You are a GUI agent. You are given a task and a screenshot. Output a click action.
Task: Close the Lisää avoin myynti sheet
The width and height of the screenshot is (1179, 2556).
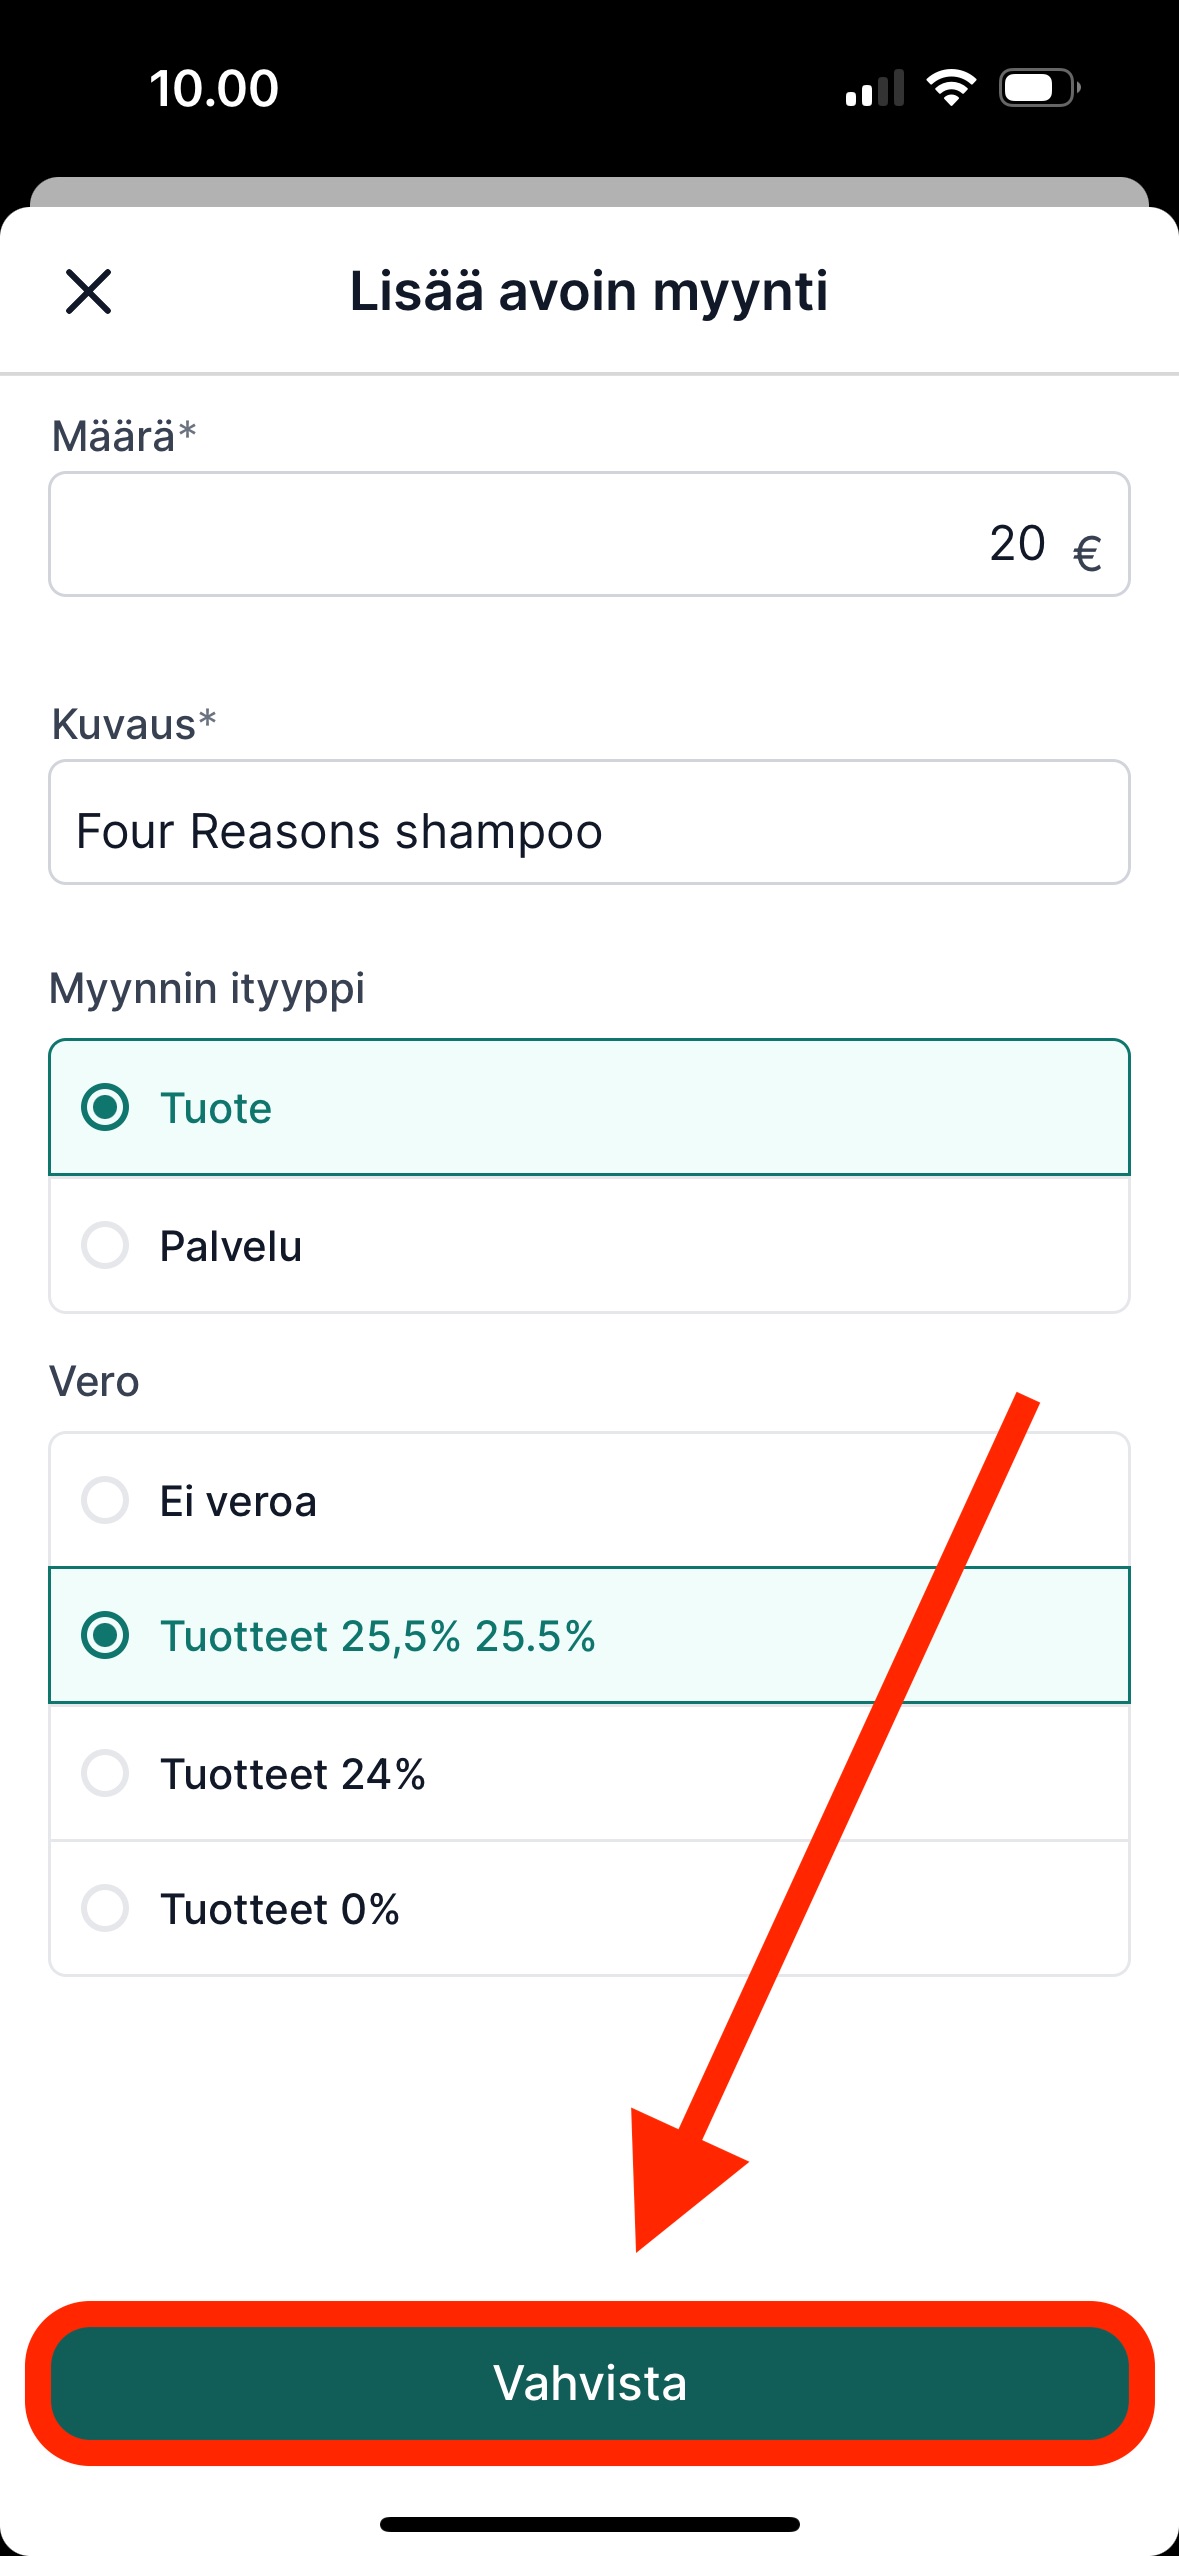pos(88,291)
